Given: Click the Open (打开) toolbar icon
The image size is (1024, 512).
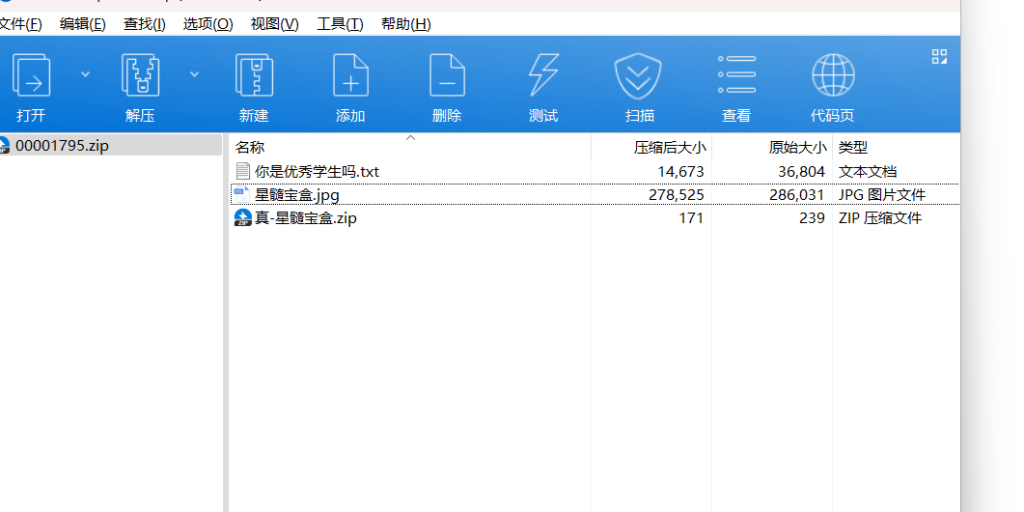Looking at the screenshot, I should [x=31, y=76].
